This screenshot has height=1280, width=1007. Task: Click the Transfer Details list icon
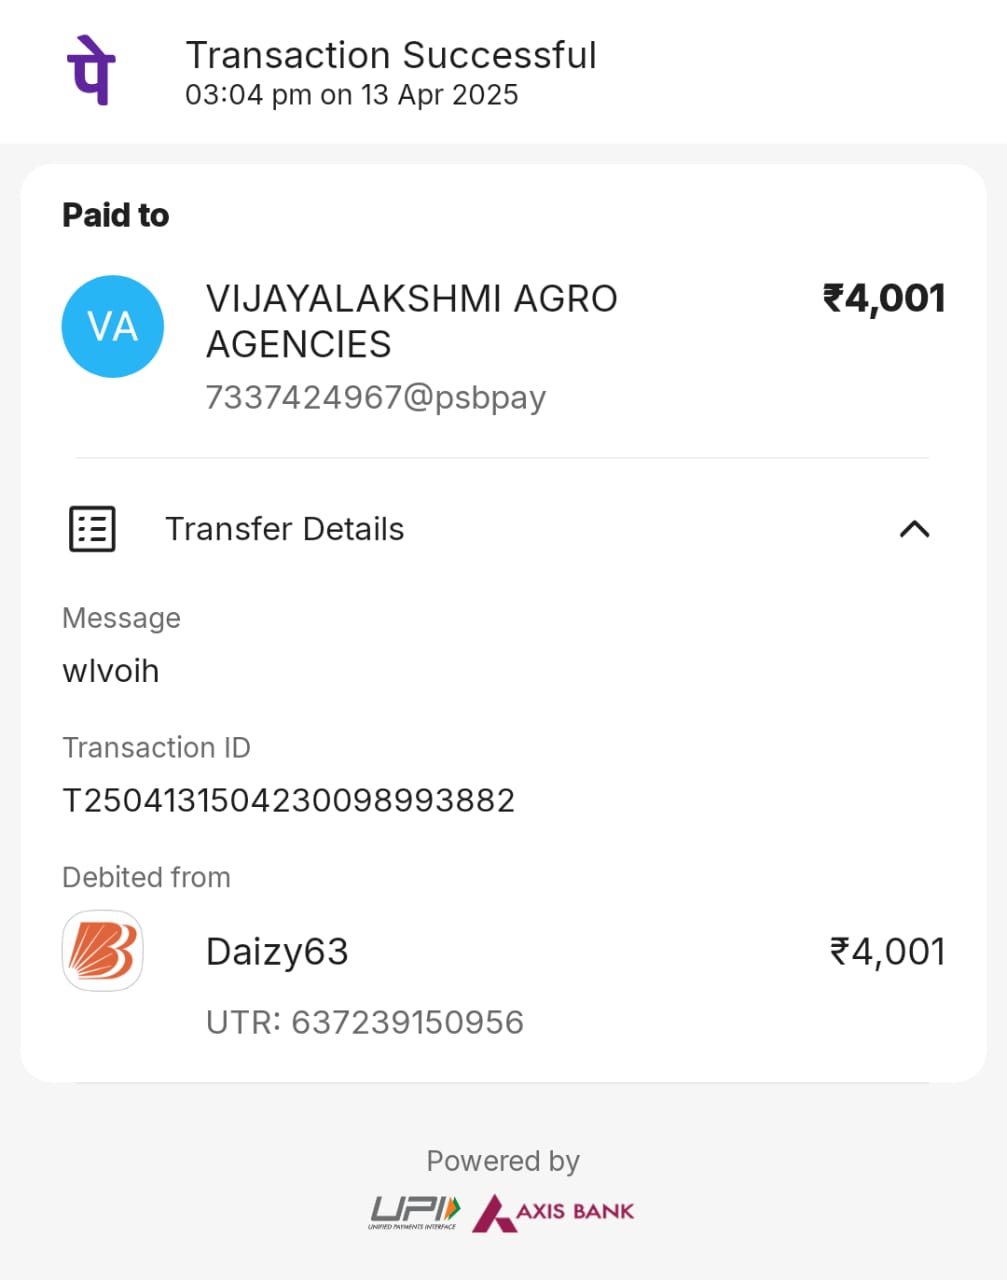tap(92, 529)
